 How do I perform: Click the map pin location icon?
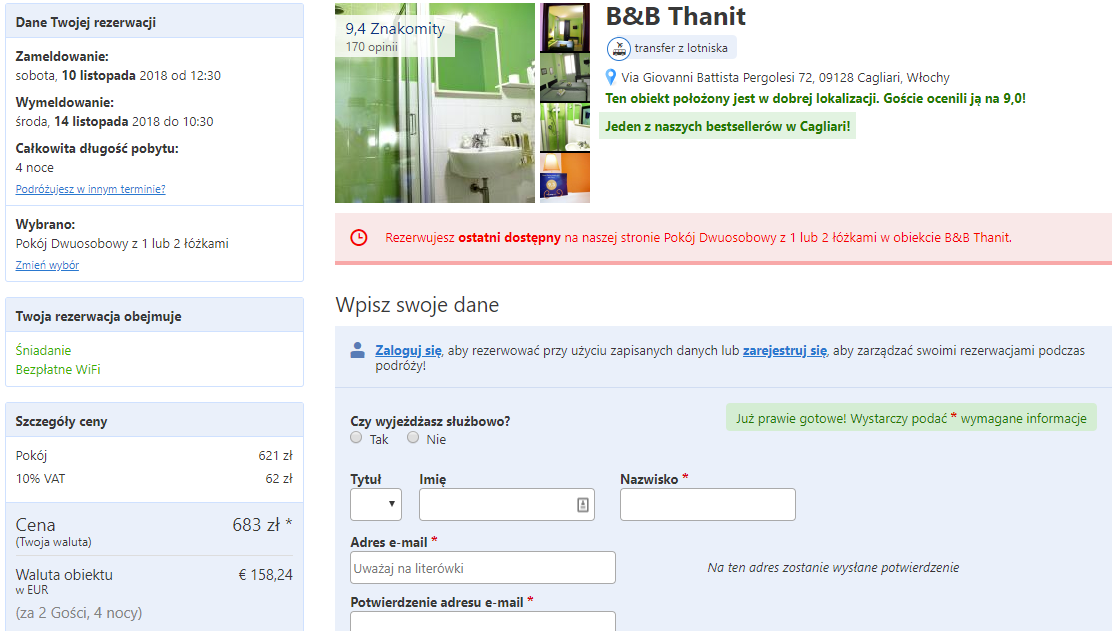(x=610, y=77)
